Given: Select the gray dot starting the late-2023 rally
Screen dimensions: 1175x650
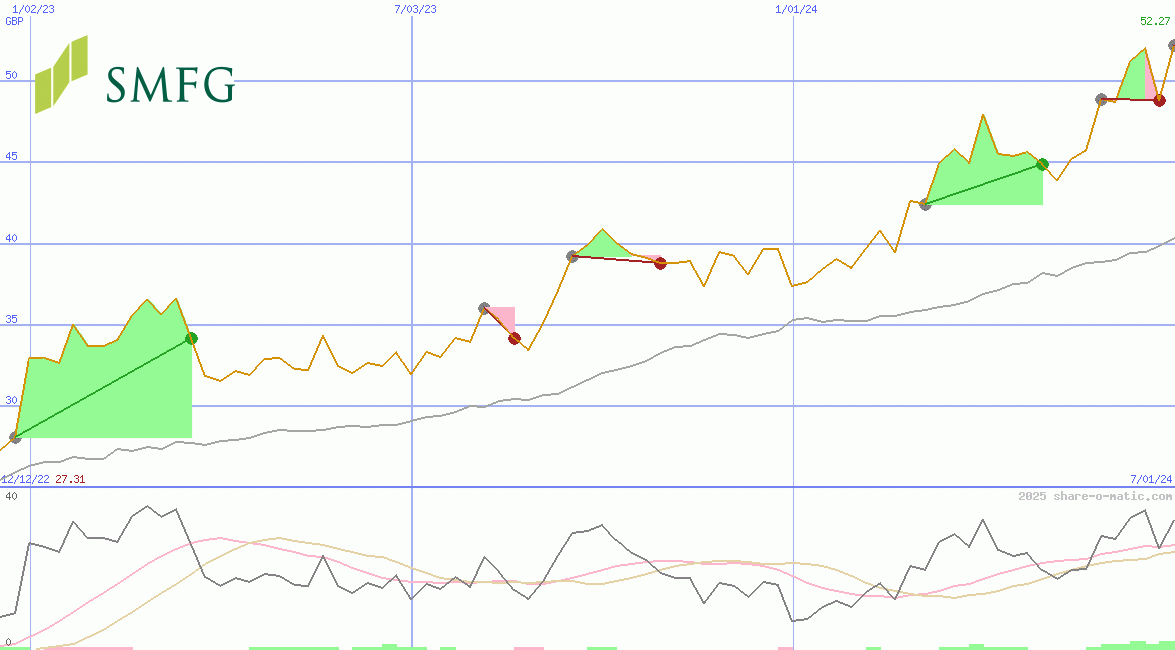Looking at the screenshot, I should click(923, 205).
